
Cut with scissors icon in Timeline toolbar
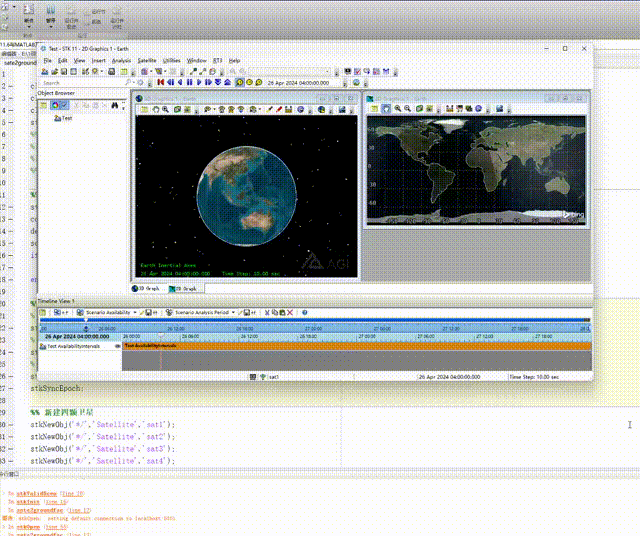[x=267, y=313]
